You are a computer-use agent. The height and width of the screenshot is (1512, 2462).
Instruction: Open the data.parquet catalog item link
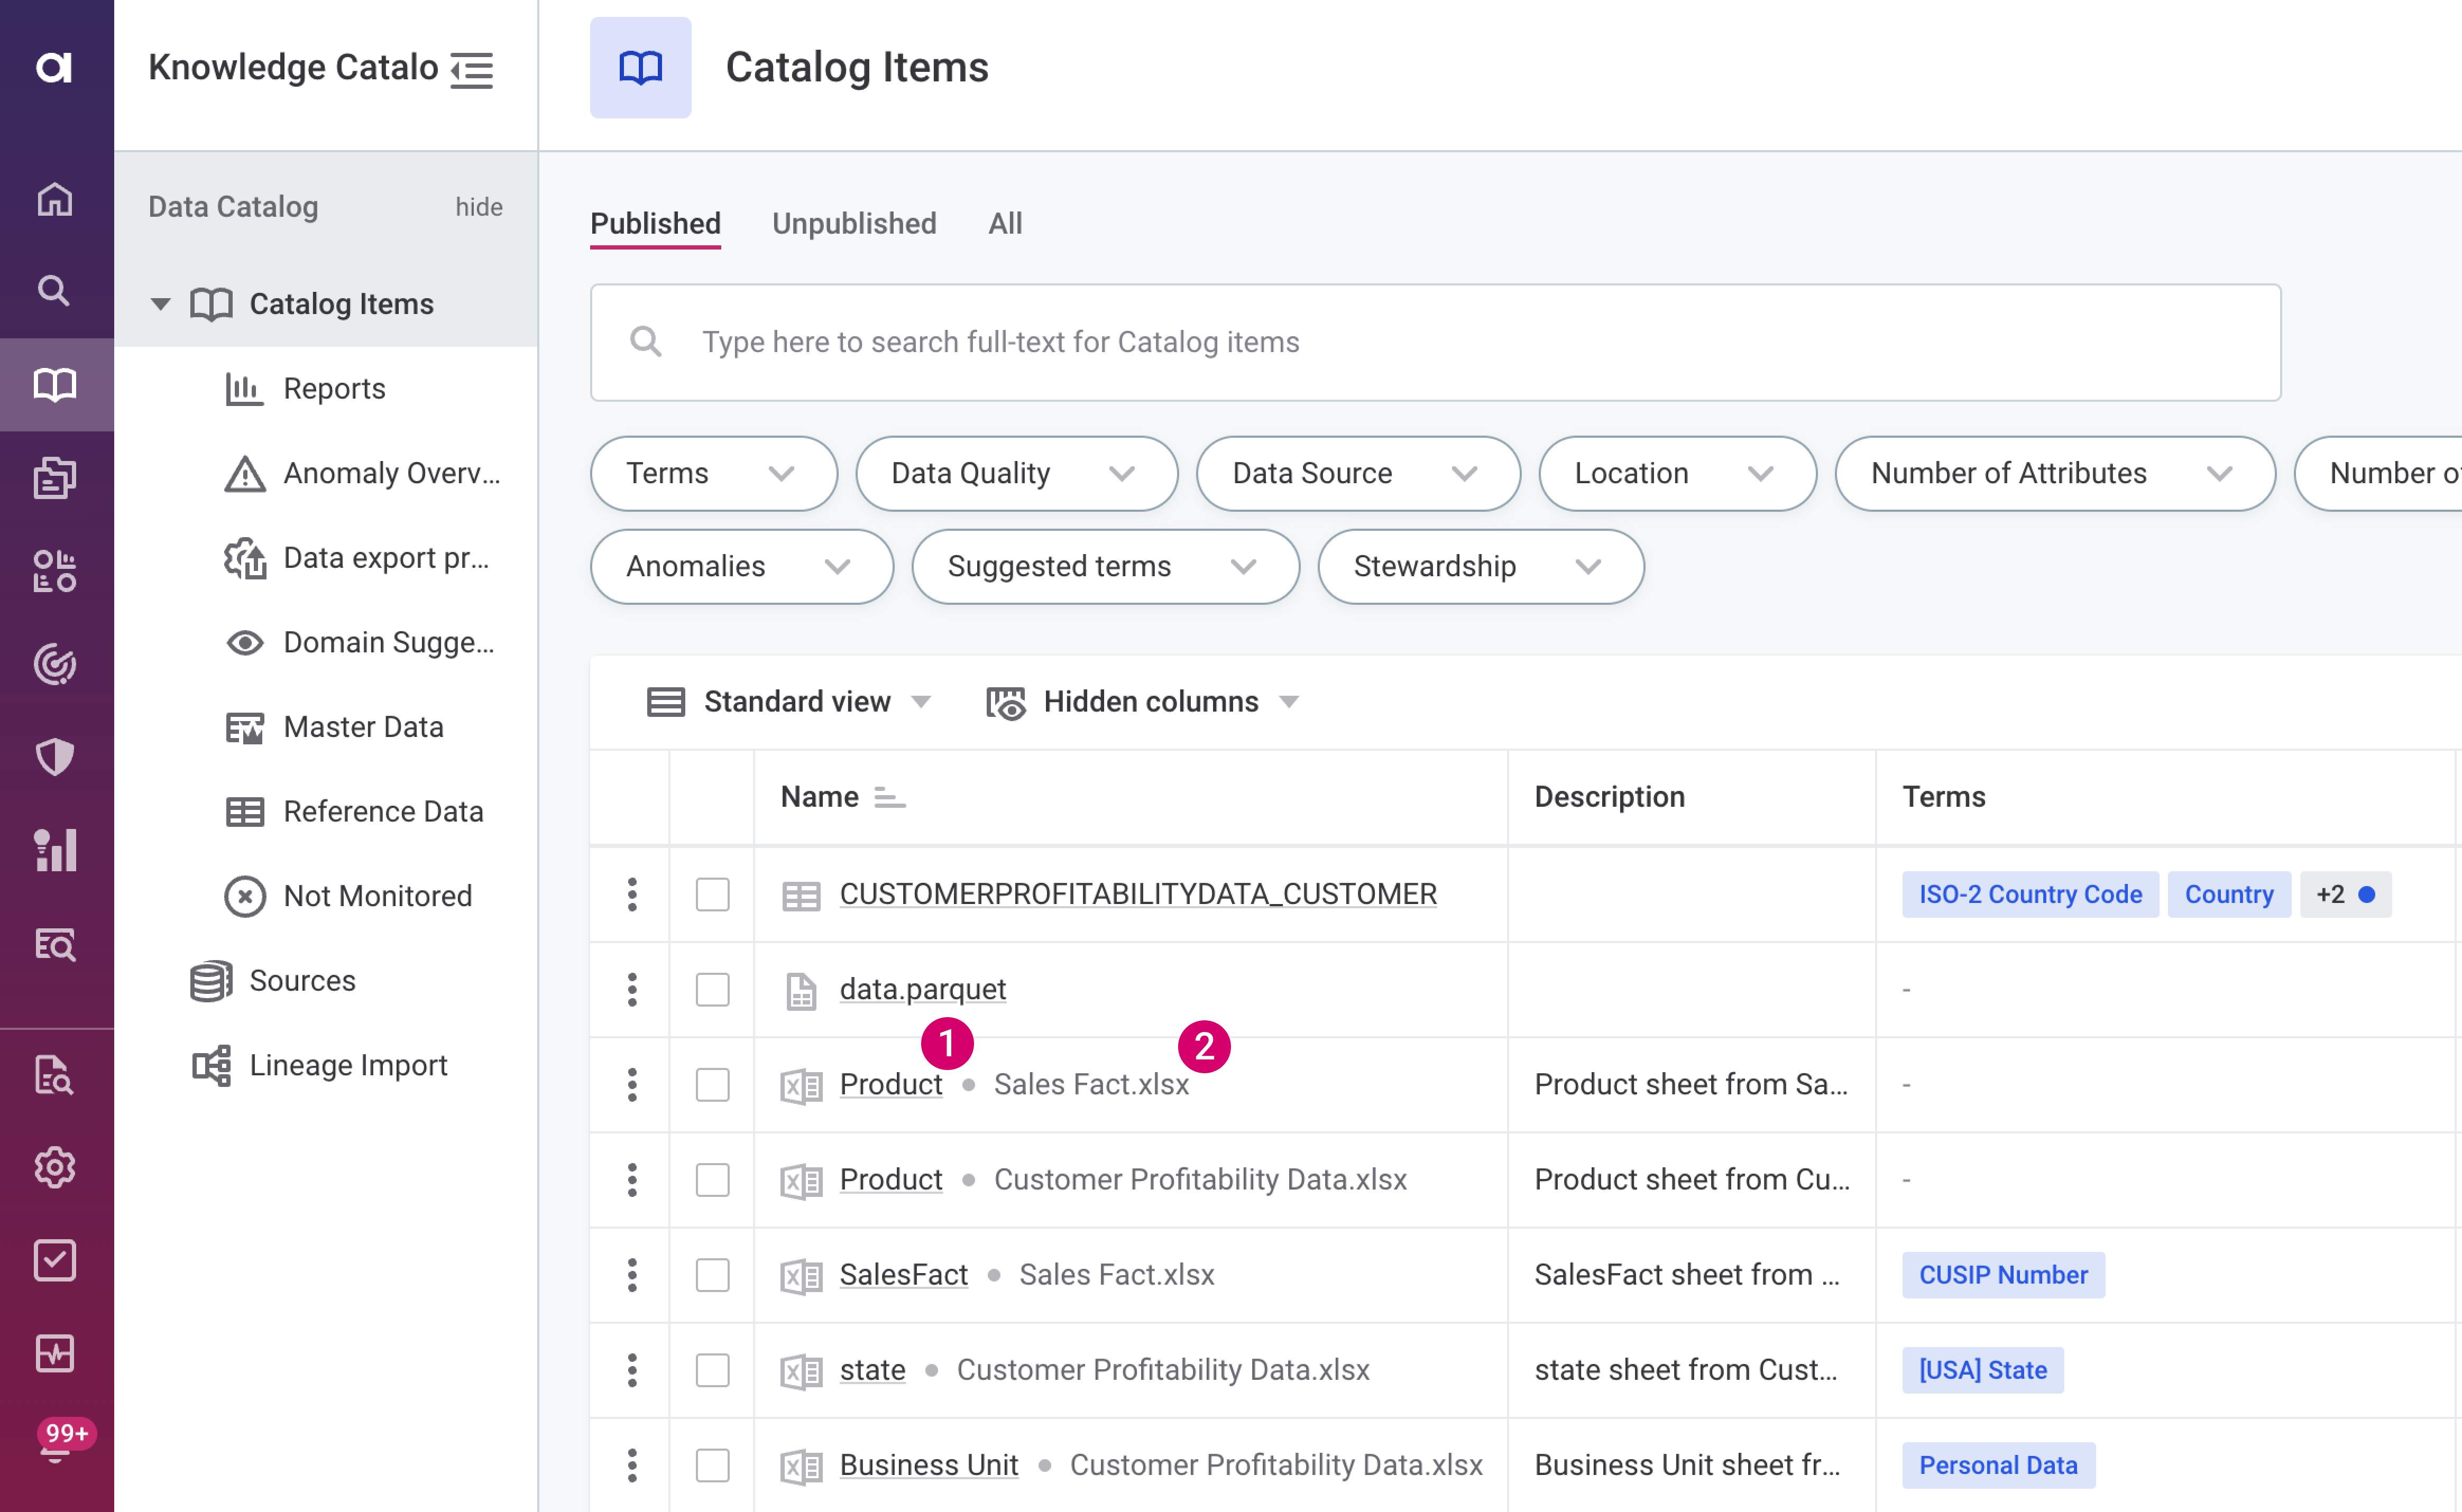point(922,989)
